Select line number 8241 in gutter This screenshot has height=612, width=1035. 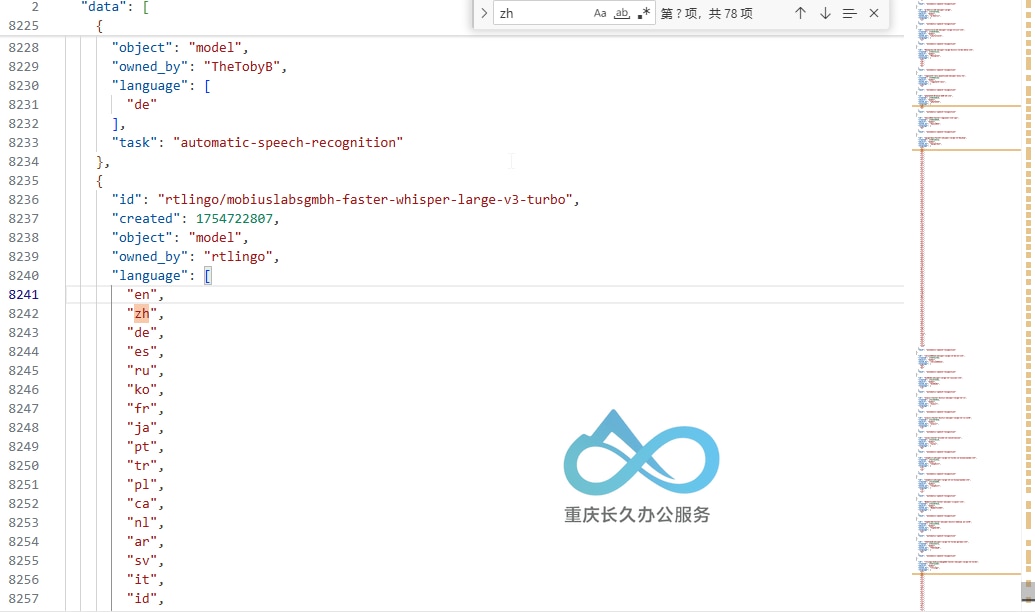(24, 294)
